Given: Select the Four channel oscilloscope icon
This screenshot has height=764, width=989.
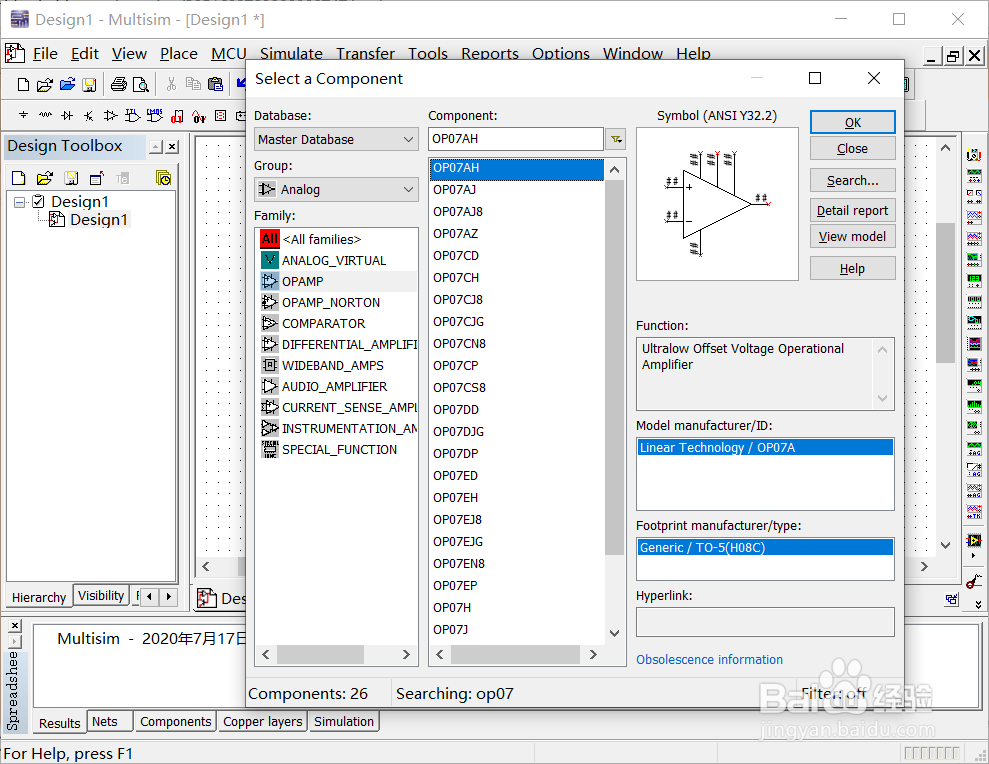Looking at the screenshot, I should point(974,238).
